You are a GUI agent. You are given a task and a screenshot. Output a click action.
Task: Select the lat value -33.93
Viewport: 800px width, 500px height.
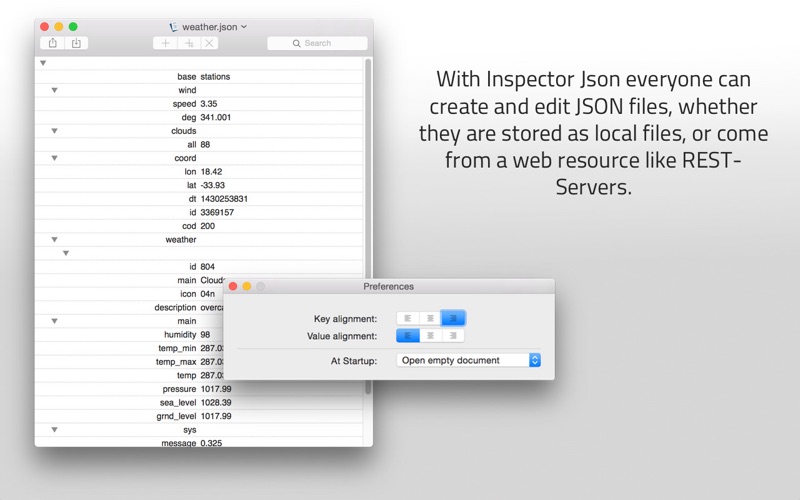[x=213, y=185]
